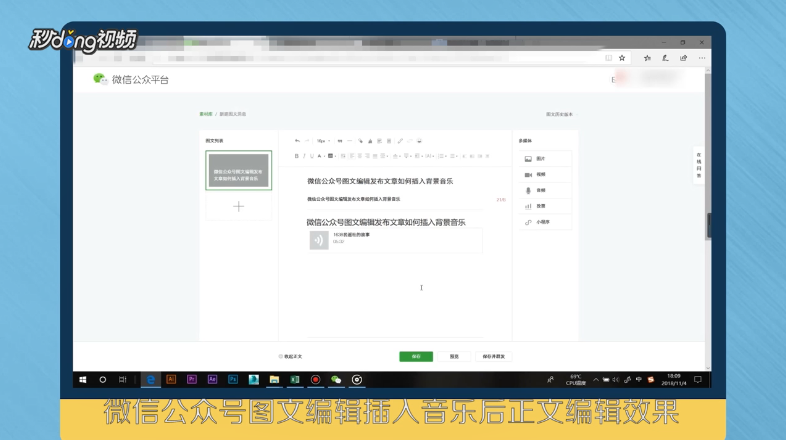This screenshot has width=786, height=440.
Task: Open Adobe Premiere from the taskbar
Action: (x=191, y=380)
